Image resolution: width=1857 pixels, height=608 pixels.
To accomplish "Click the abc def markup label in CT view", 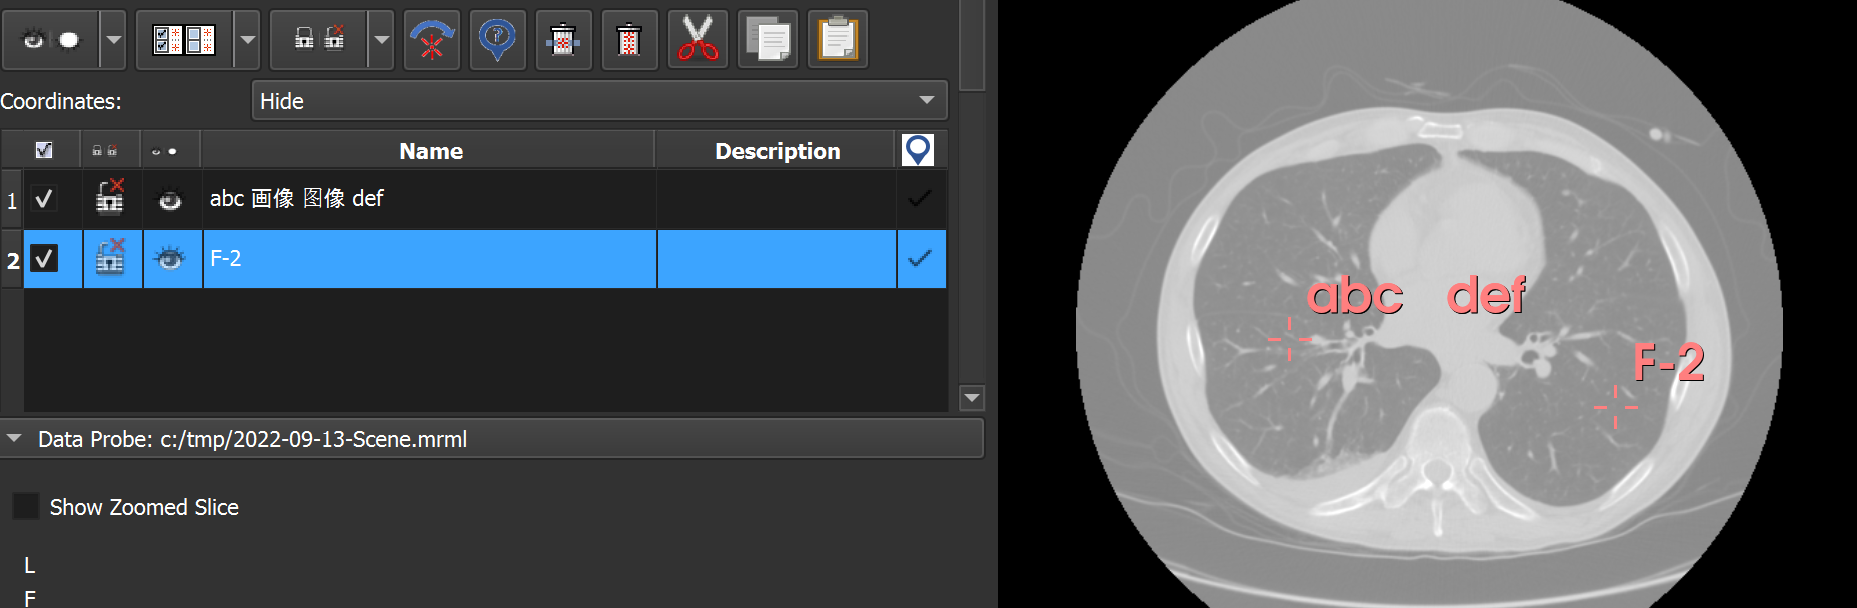I will point(1416,295).
